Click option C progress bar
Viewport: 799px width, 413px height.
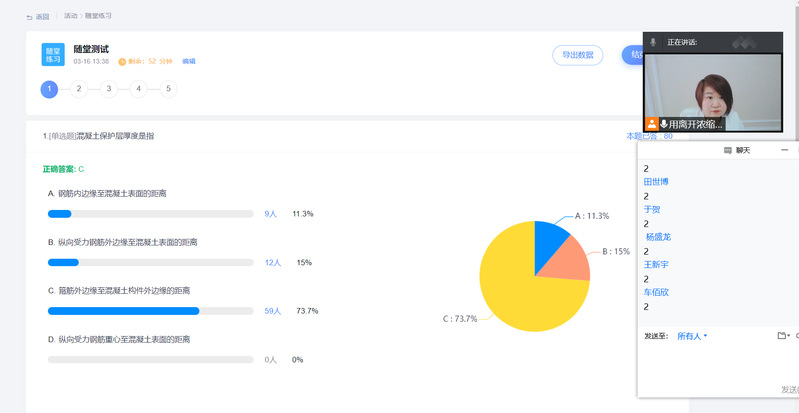150,311
